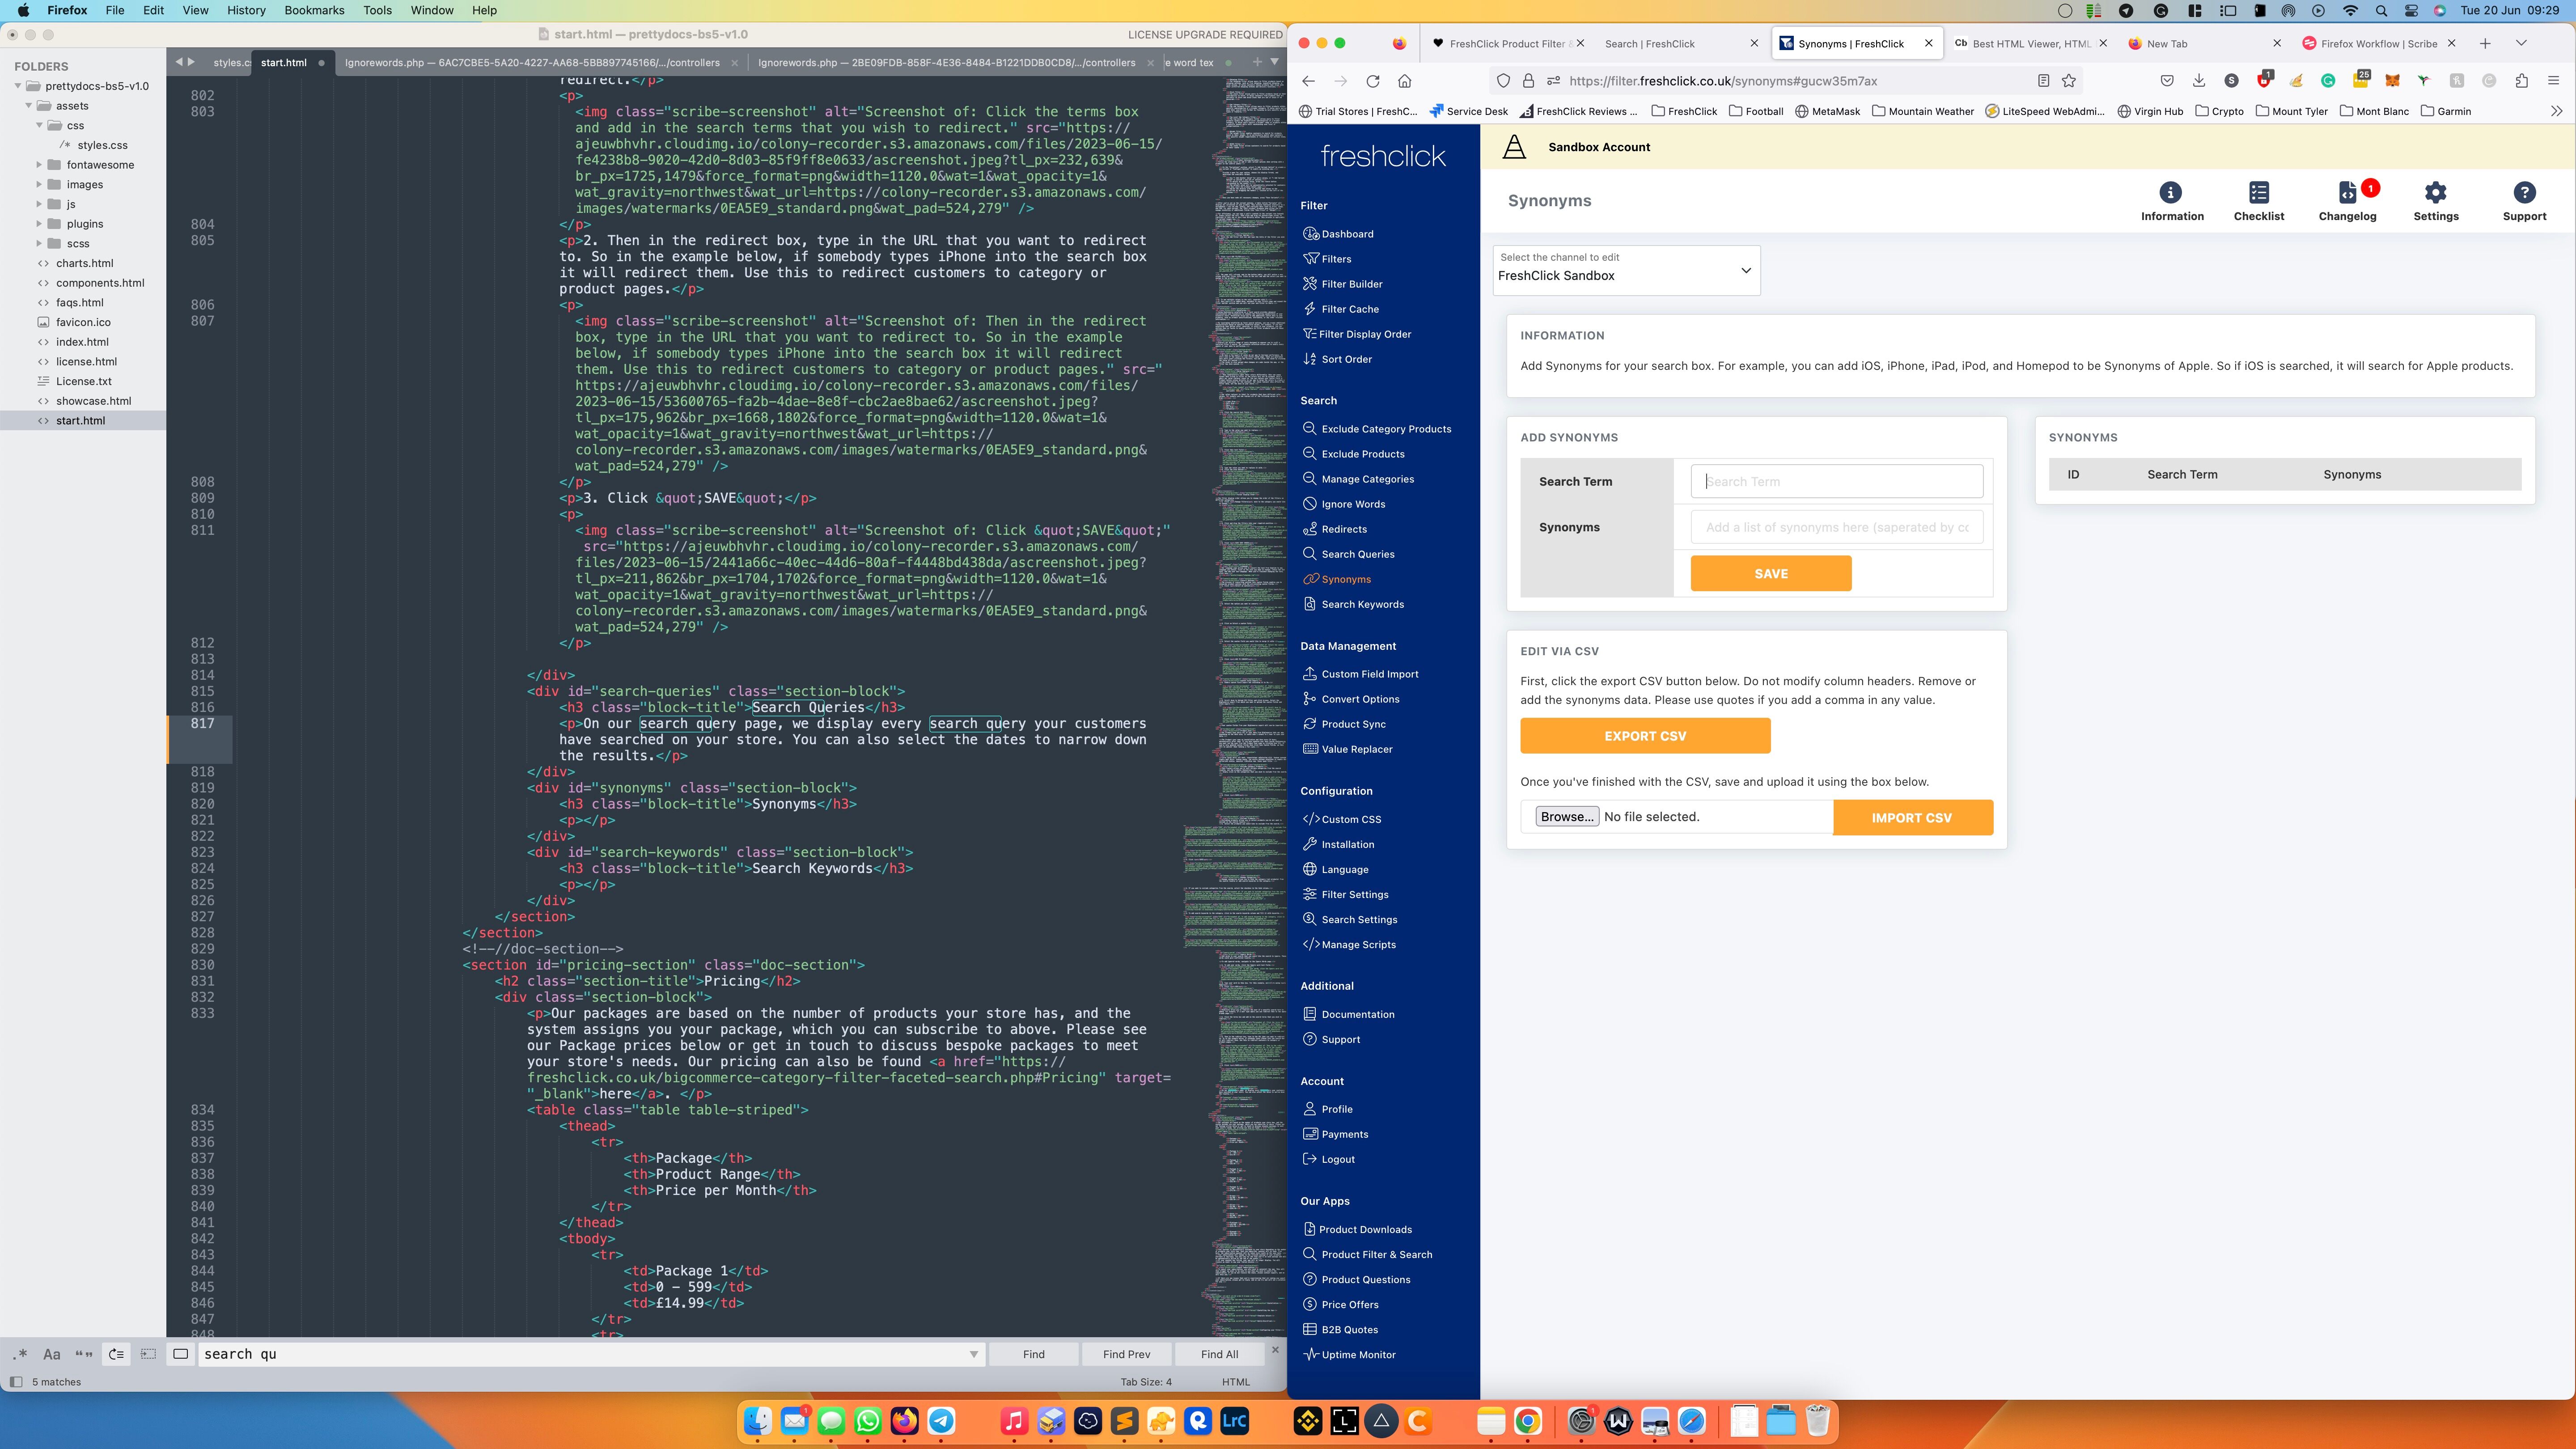Open the Checklist icon

pos(2258,201)
